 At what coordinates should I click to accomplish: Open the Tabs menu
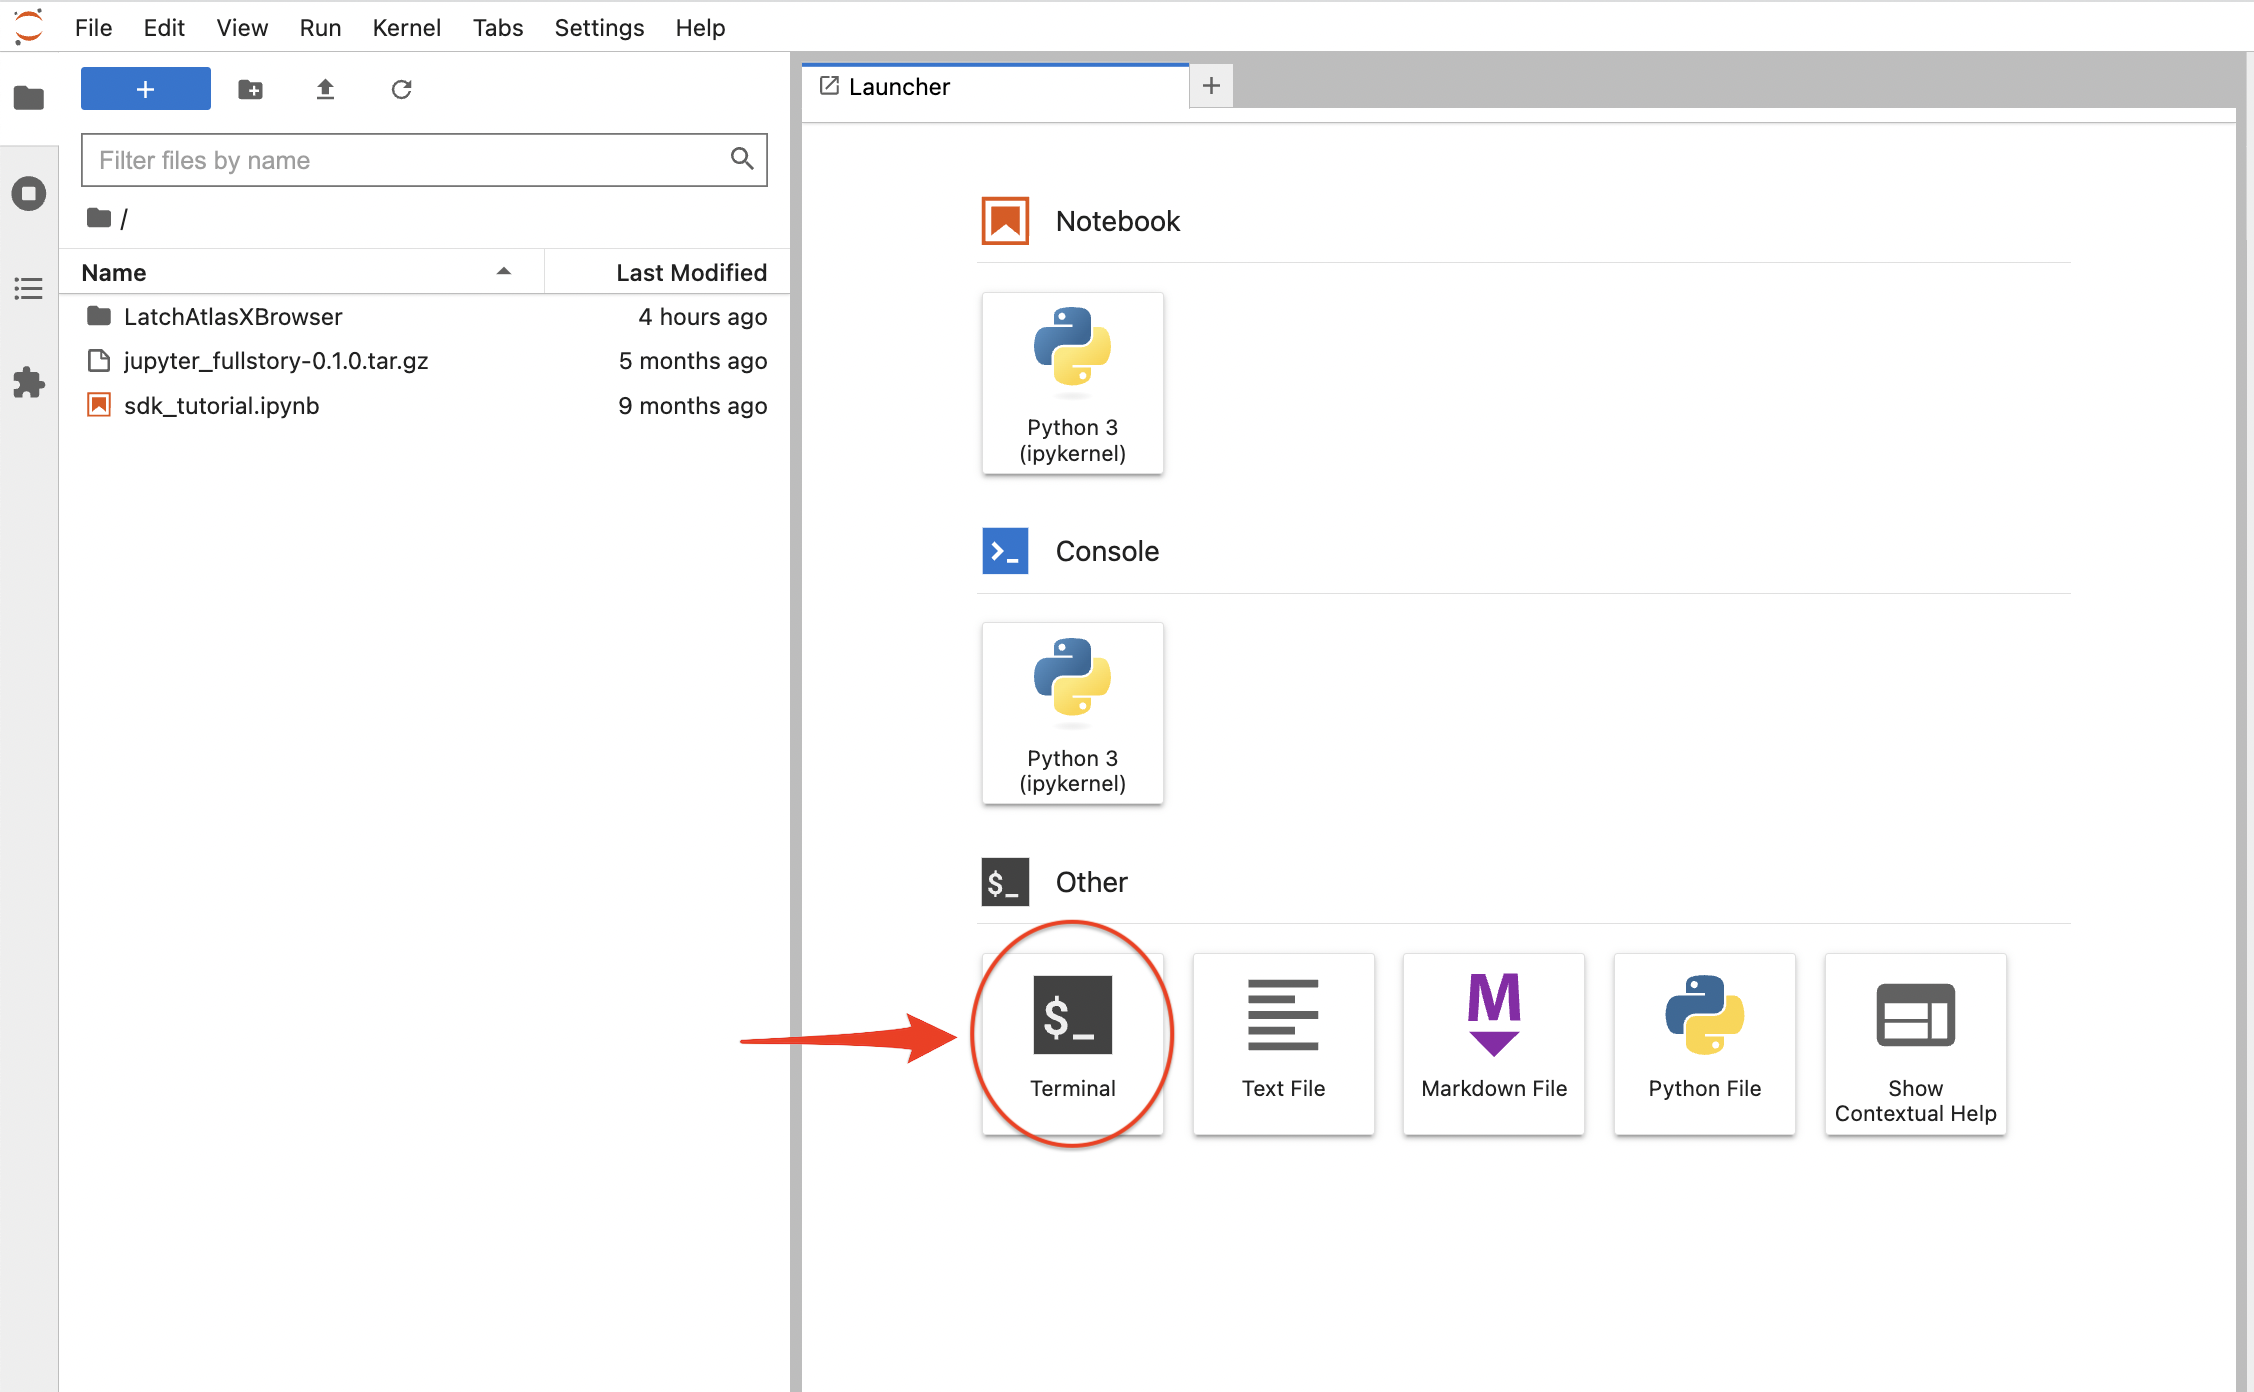[498, 28]
